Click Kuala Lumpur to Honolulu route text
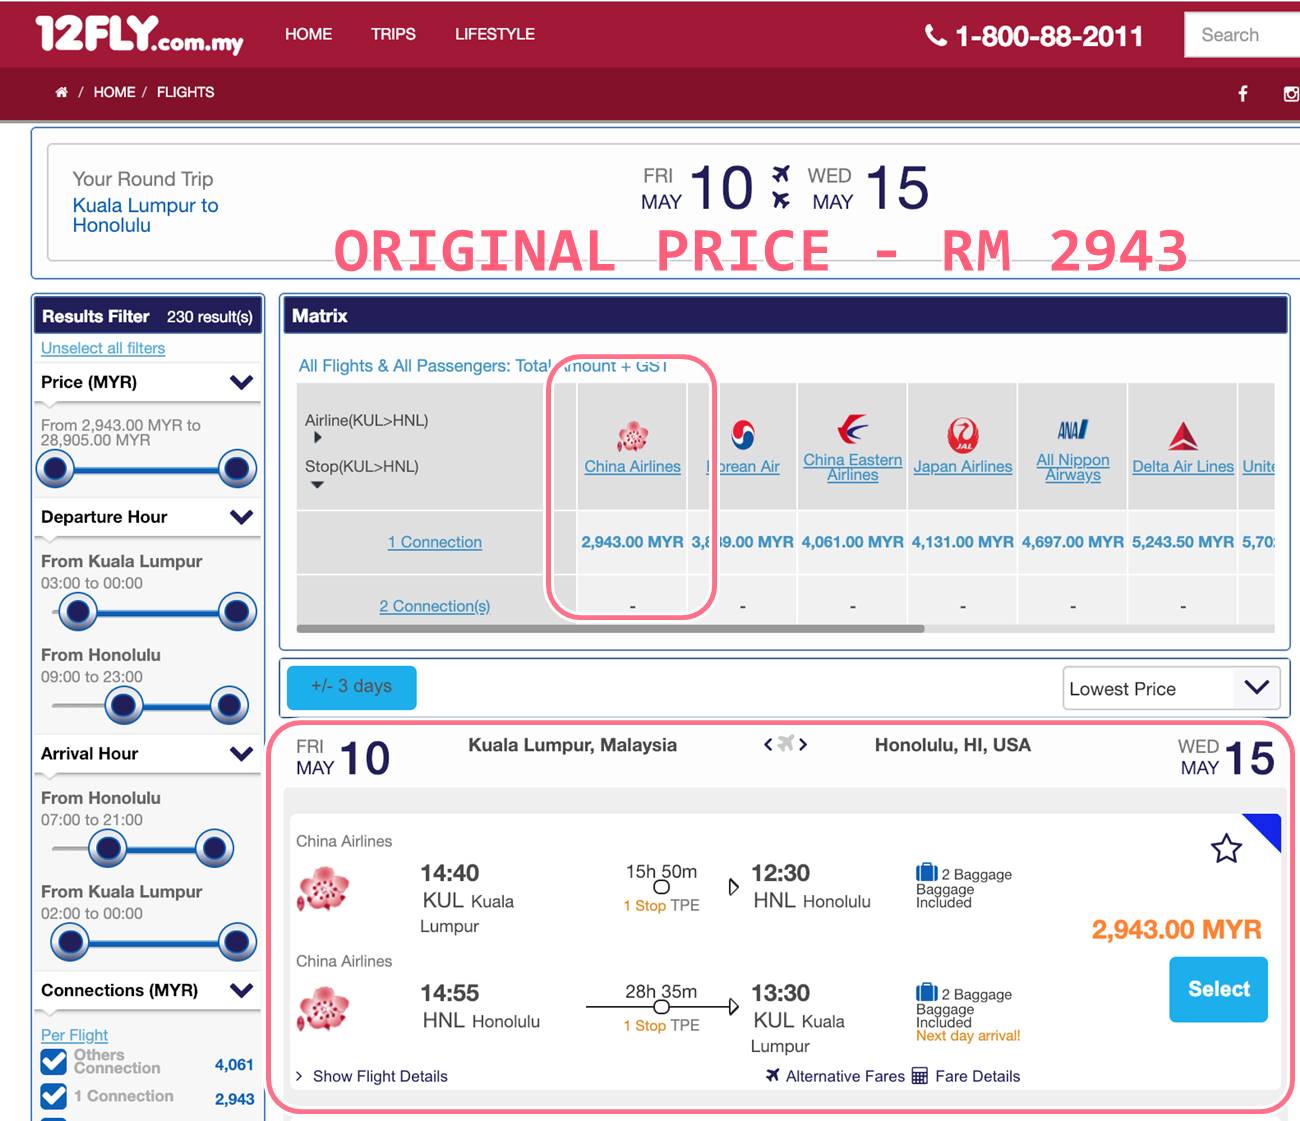 (145, 215)
